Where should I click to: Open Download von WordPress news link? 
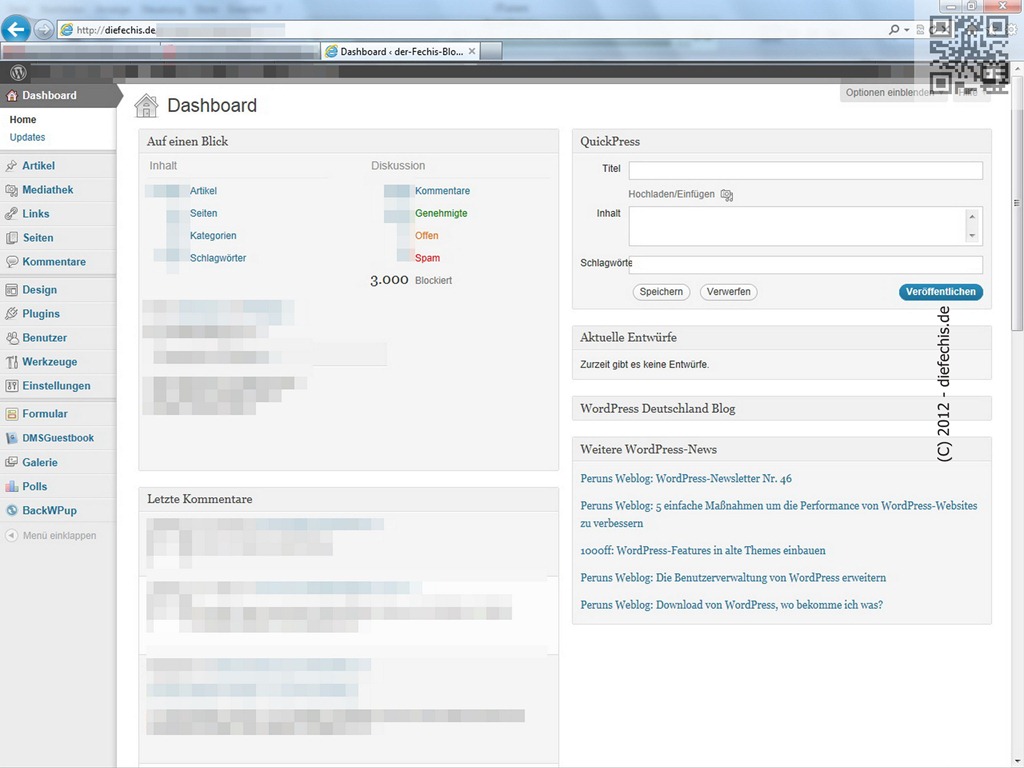pyautogui.click(x=731, y=605)
